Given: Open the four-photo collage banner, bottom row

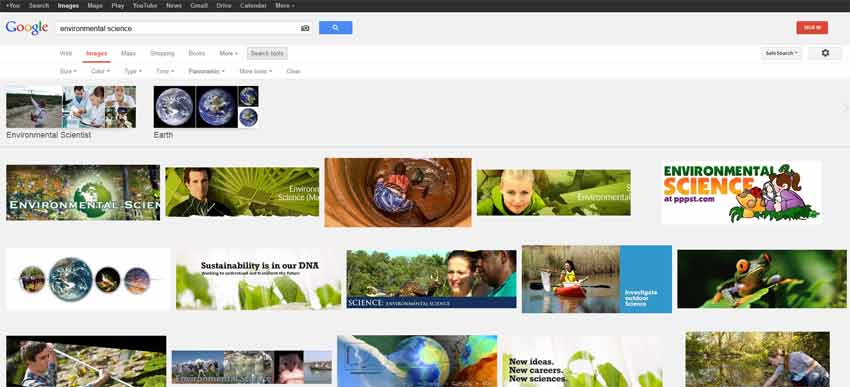Looking at the screenshot, I should [252, 367].
